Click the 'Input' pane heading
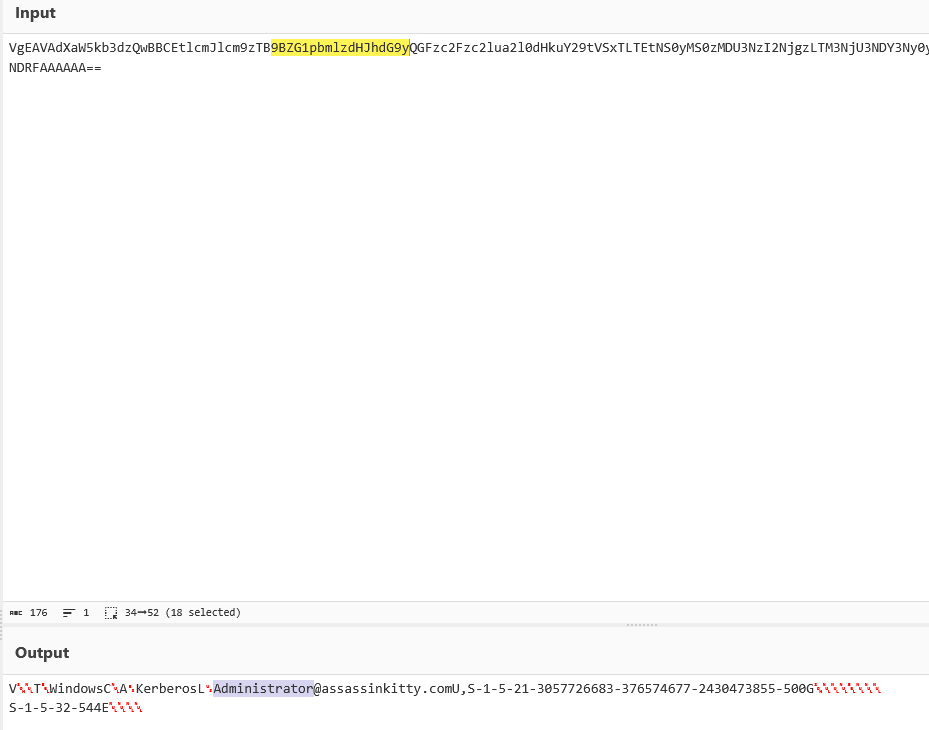Screen dimensions: 929x730 point(35,13)
